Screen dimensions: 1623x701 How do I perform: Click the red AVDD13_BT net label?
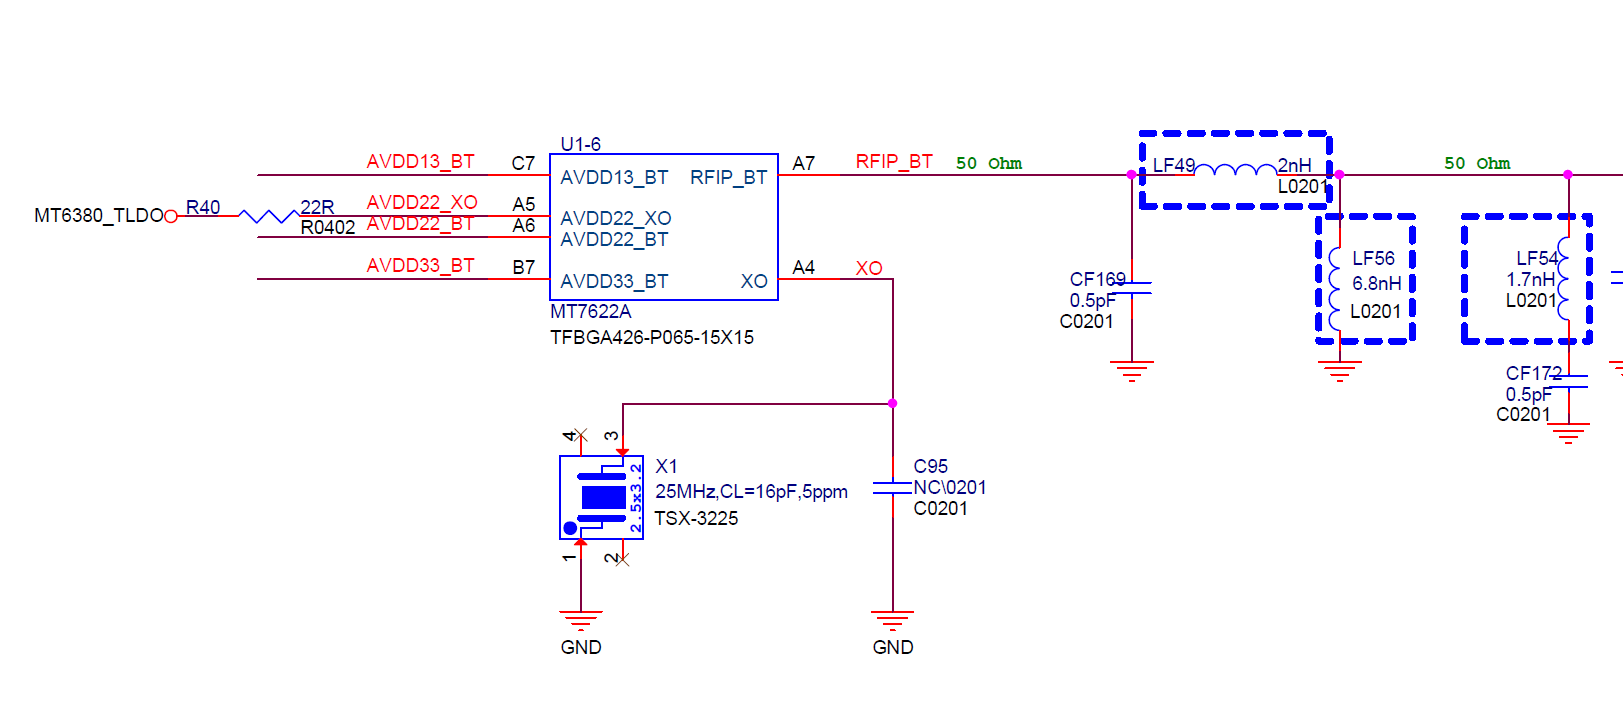pyautogui.click(x=421, y=161)
